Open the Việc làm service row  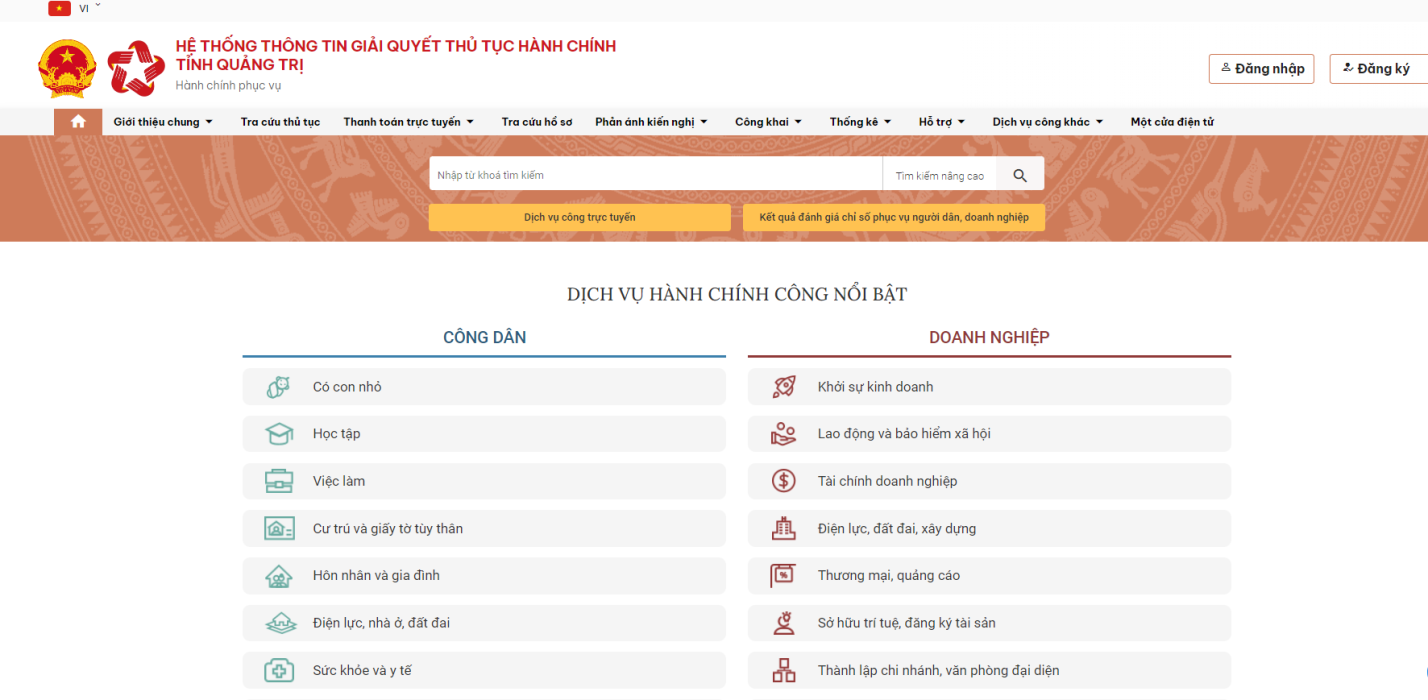(484, 481)
